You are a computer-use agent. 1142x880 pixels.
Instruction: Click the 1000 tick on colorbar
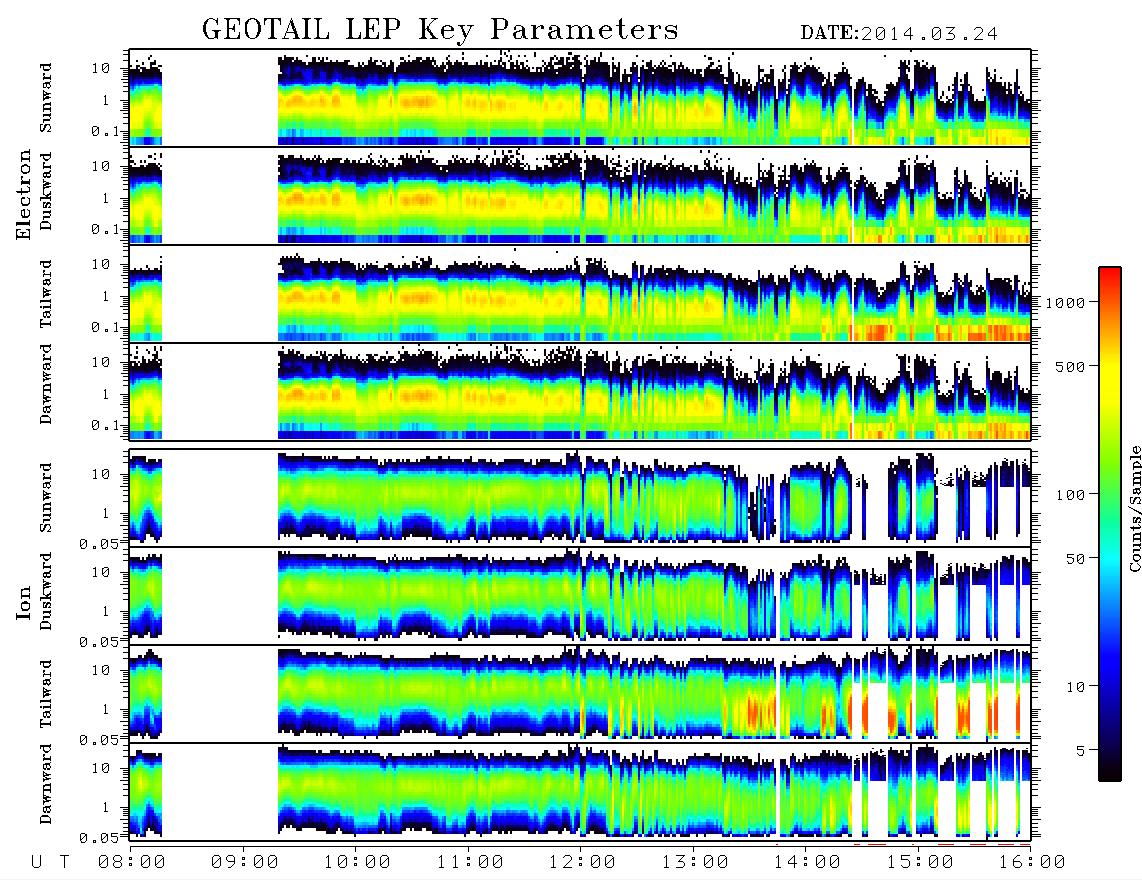(x=1065, y=302)
